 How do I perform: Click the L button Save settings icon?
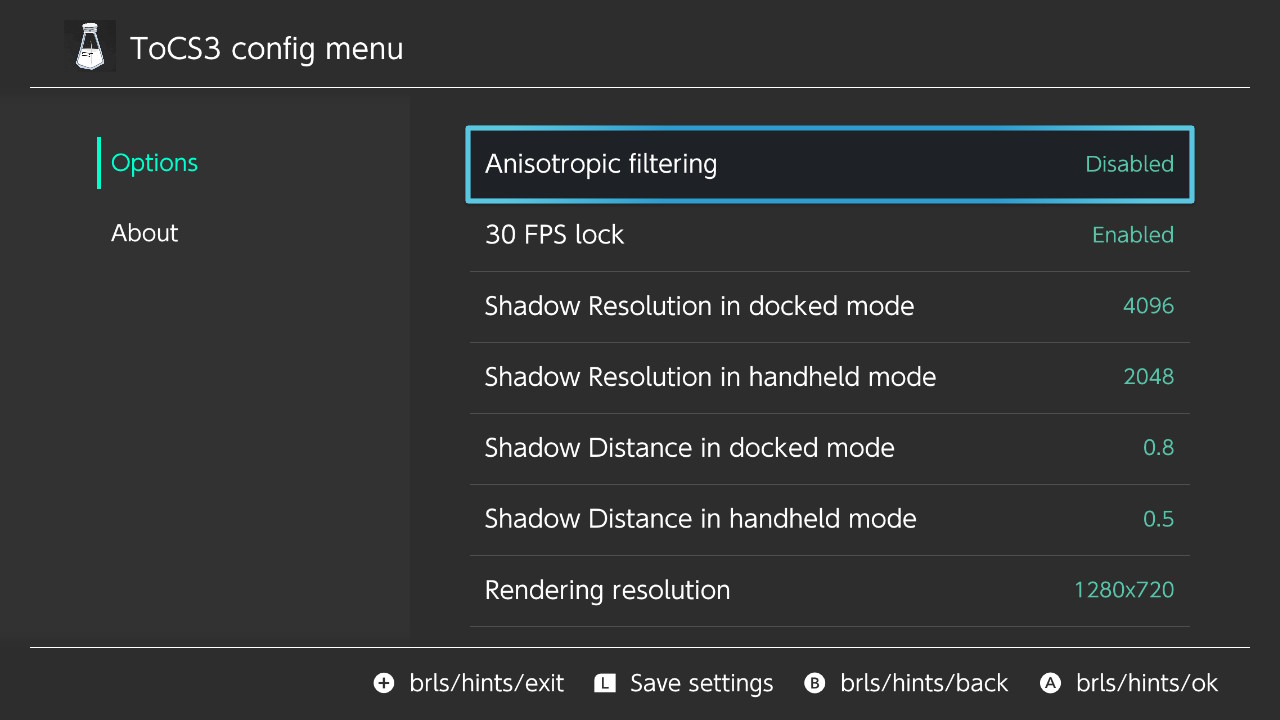pos(604,683)
